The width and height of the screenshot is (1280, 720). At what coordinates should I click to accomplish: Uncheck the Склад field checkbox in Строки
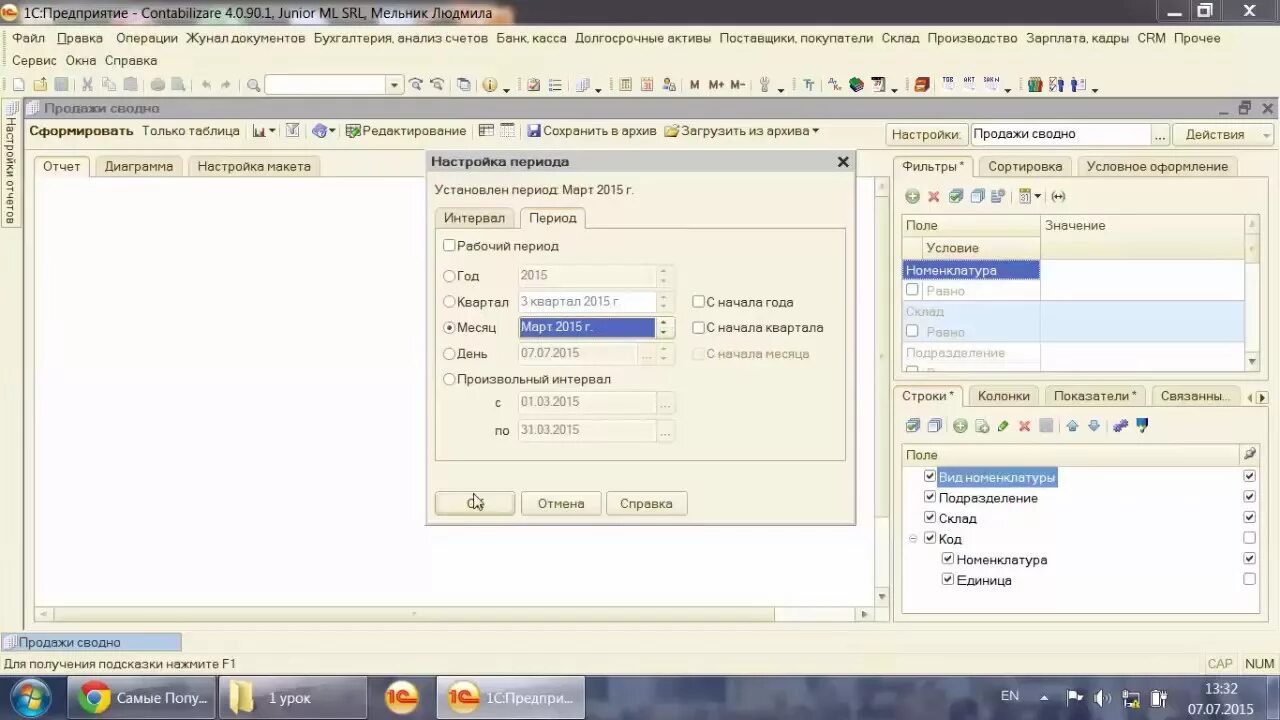930,517
